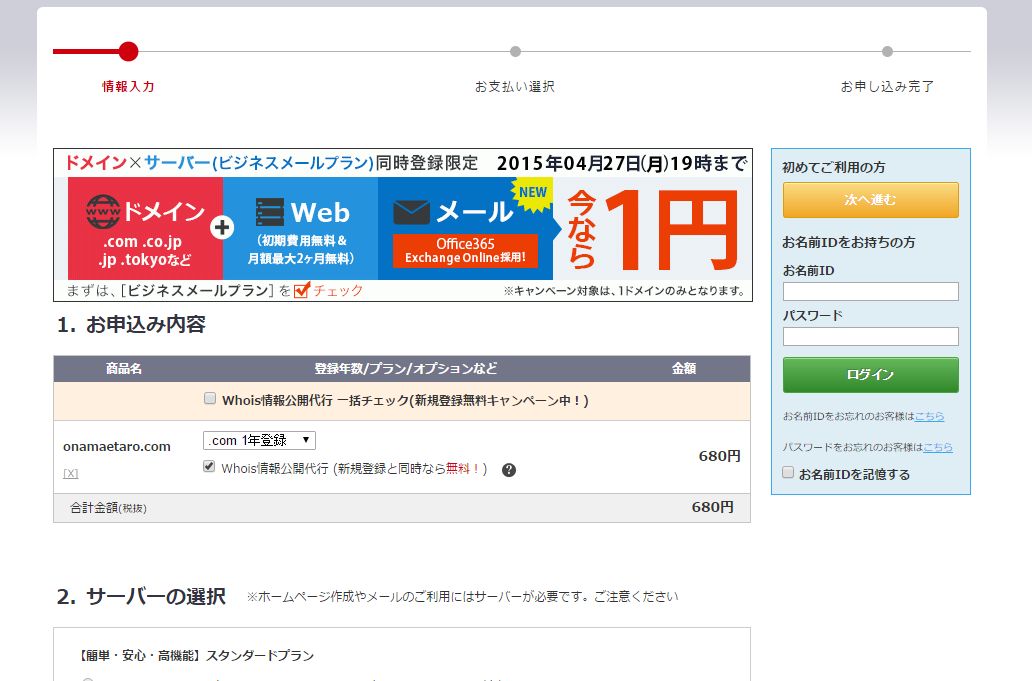1032x681 pixels.
Task: Open the .com 1年登録 dropdown
Action: click(x=259, y=440)
